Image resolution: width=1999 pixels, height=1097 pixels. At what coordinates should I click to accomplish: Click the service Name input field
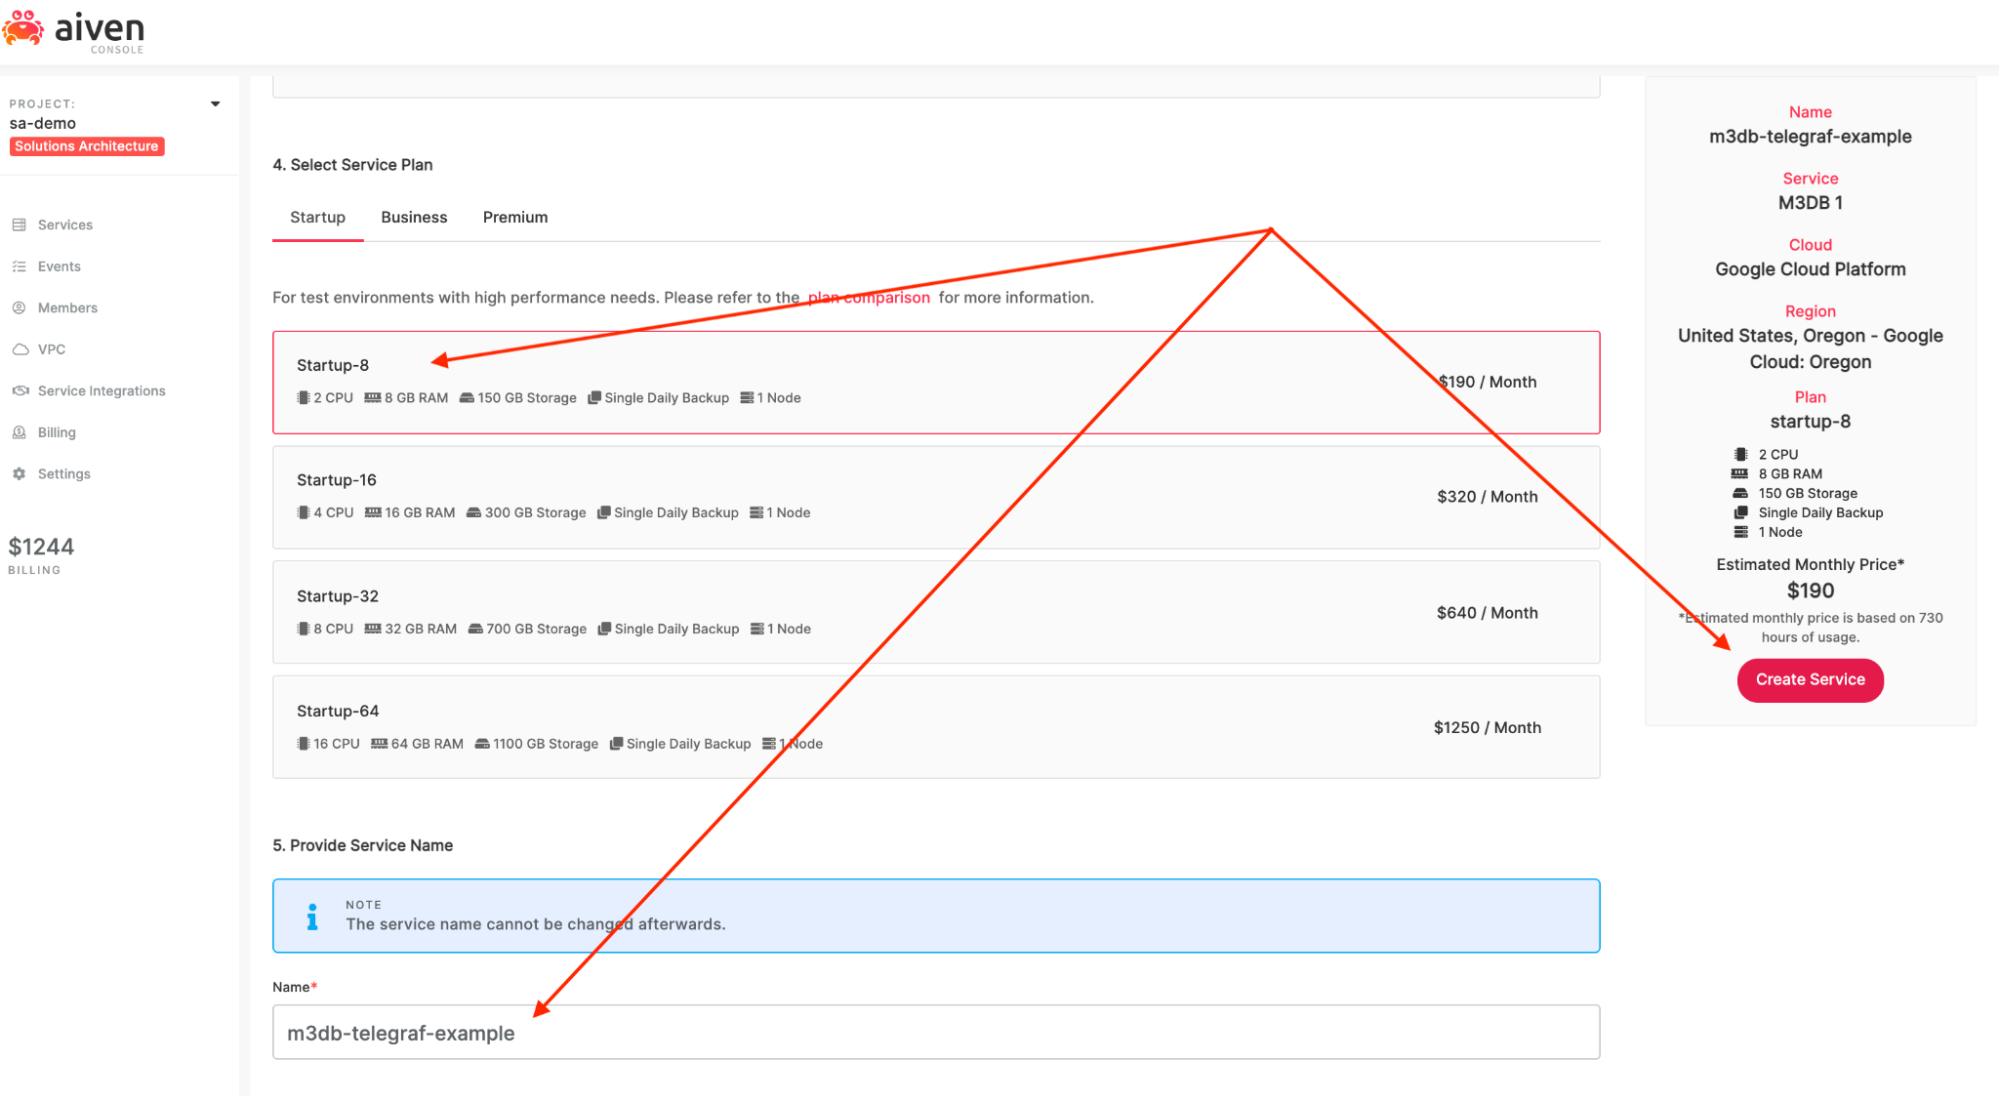tap(936, 1032)
